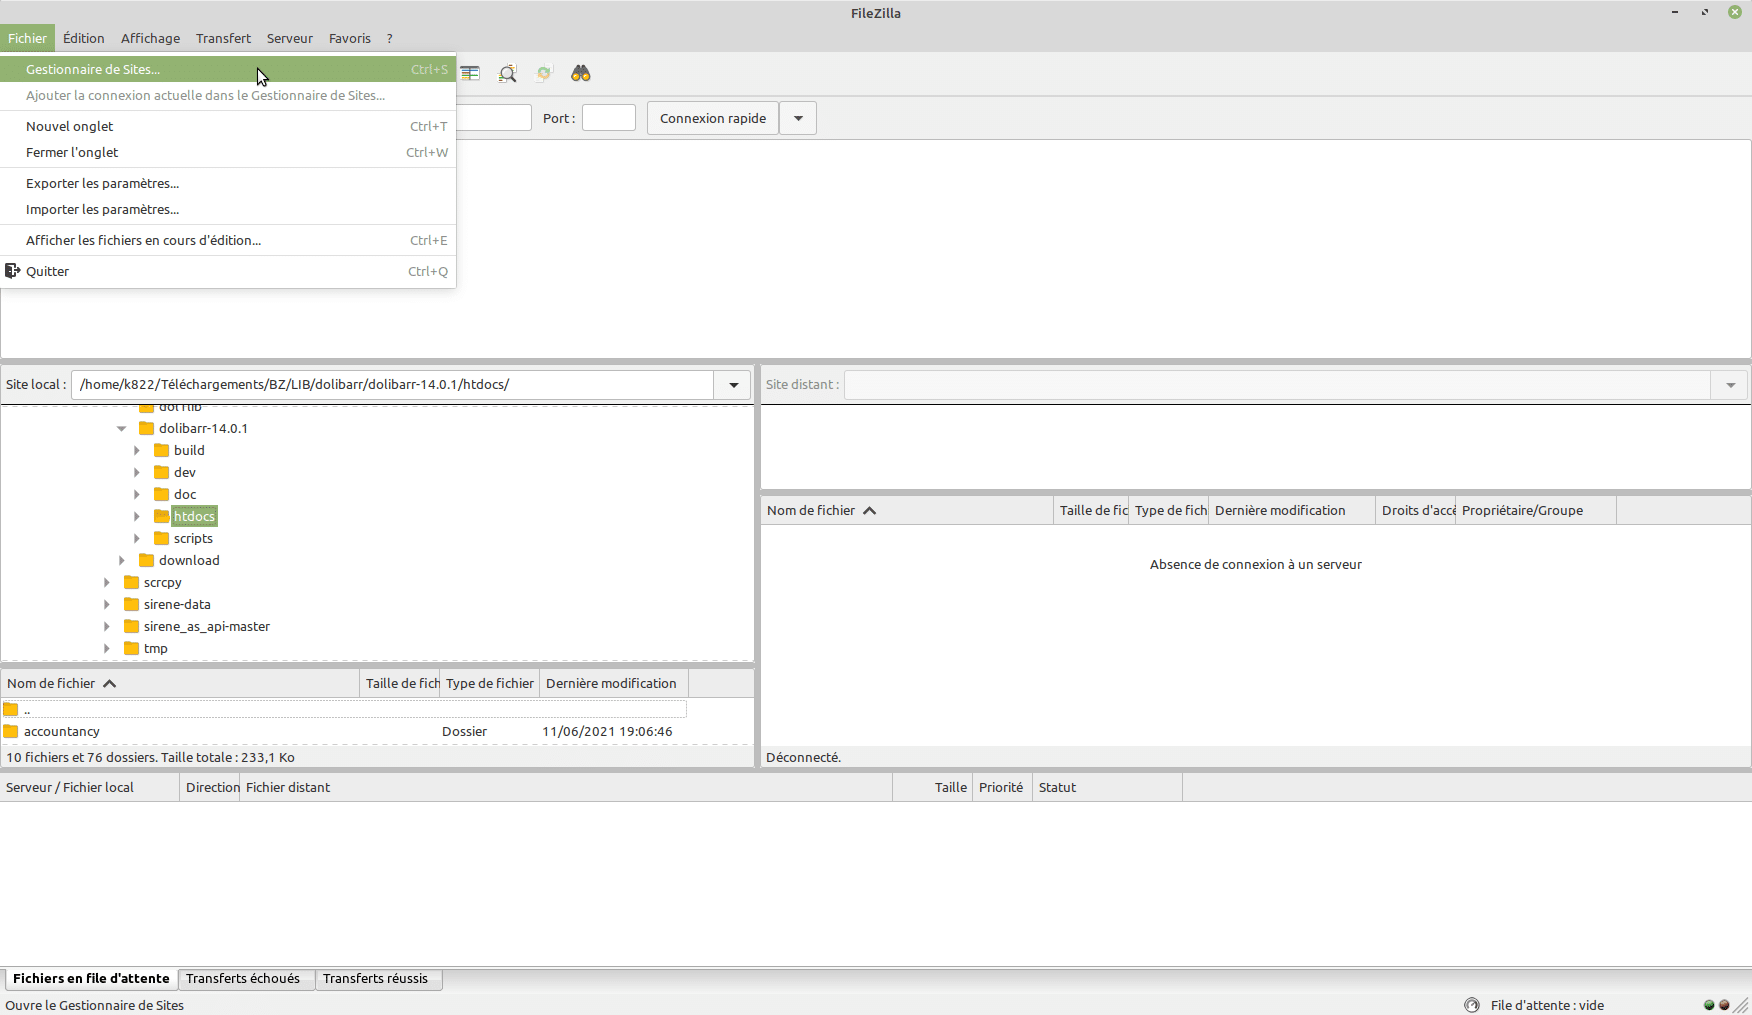The image size is (1752, 1015).
Task: Expand the doc folder node
Action: tap(137, 494)
